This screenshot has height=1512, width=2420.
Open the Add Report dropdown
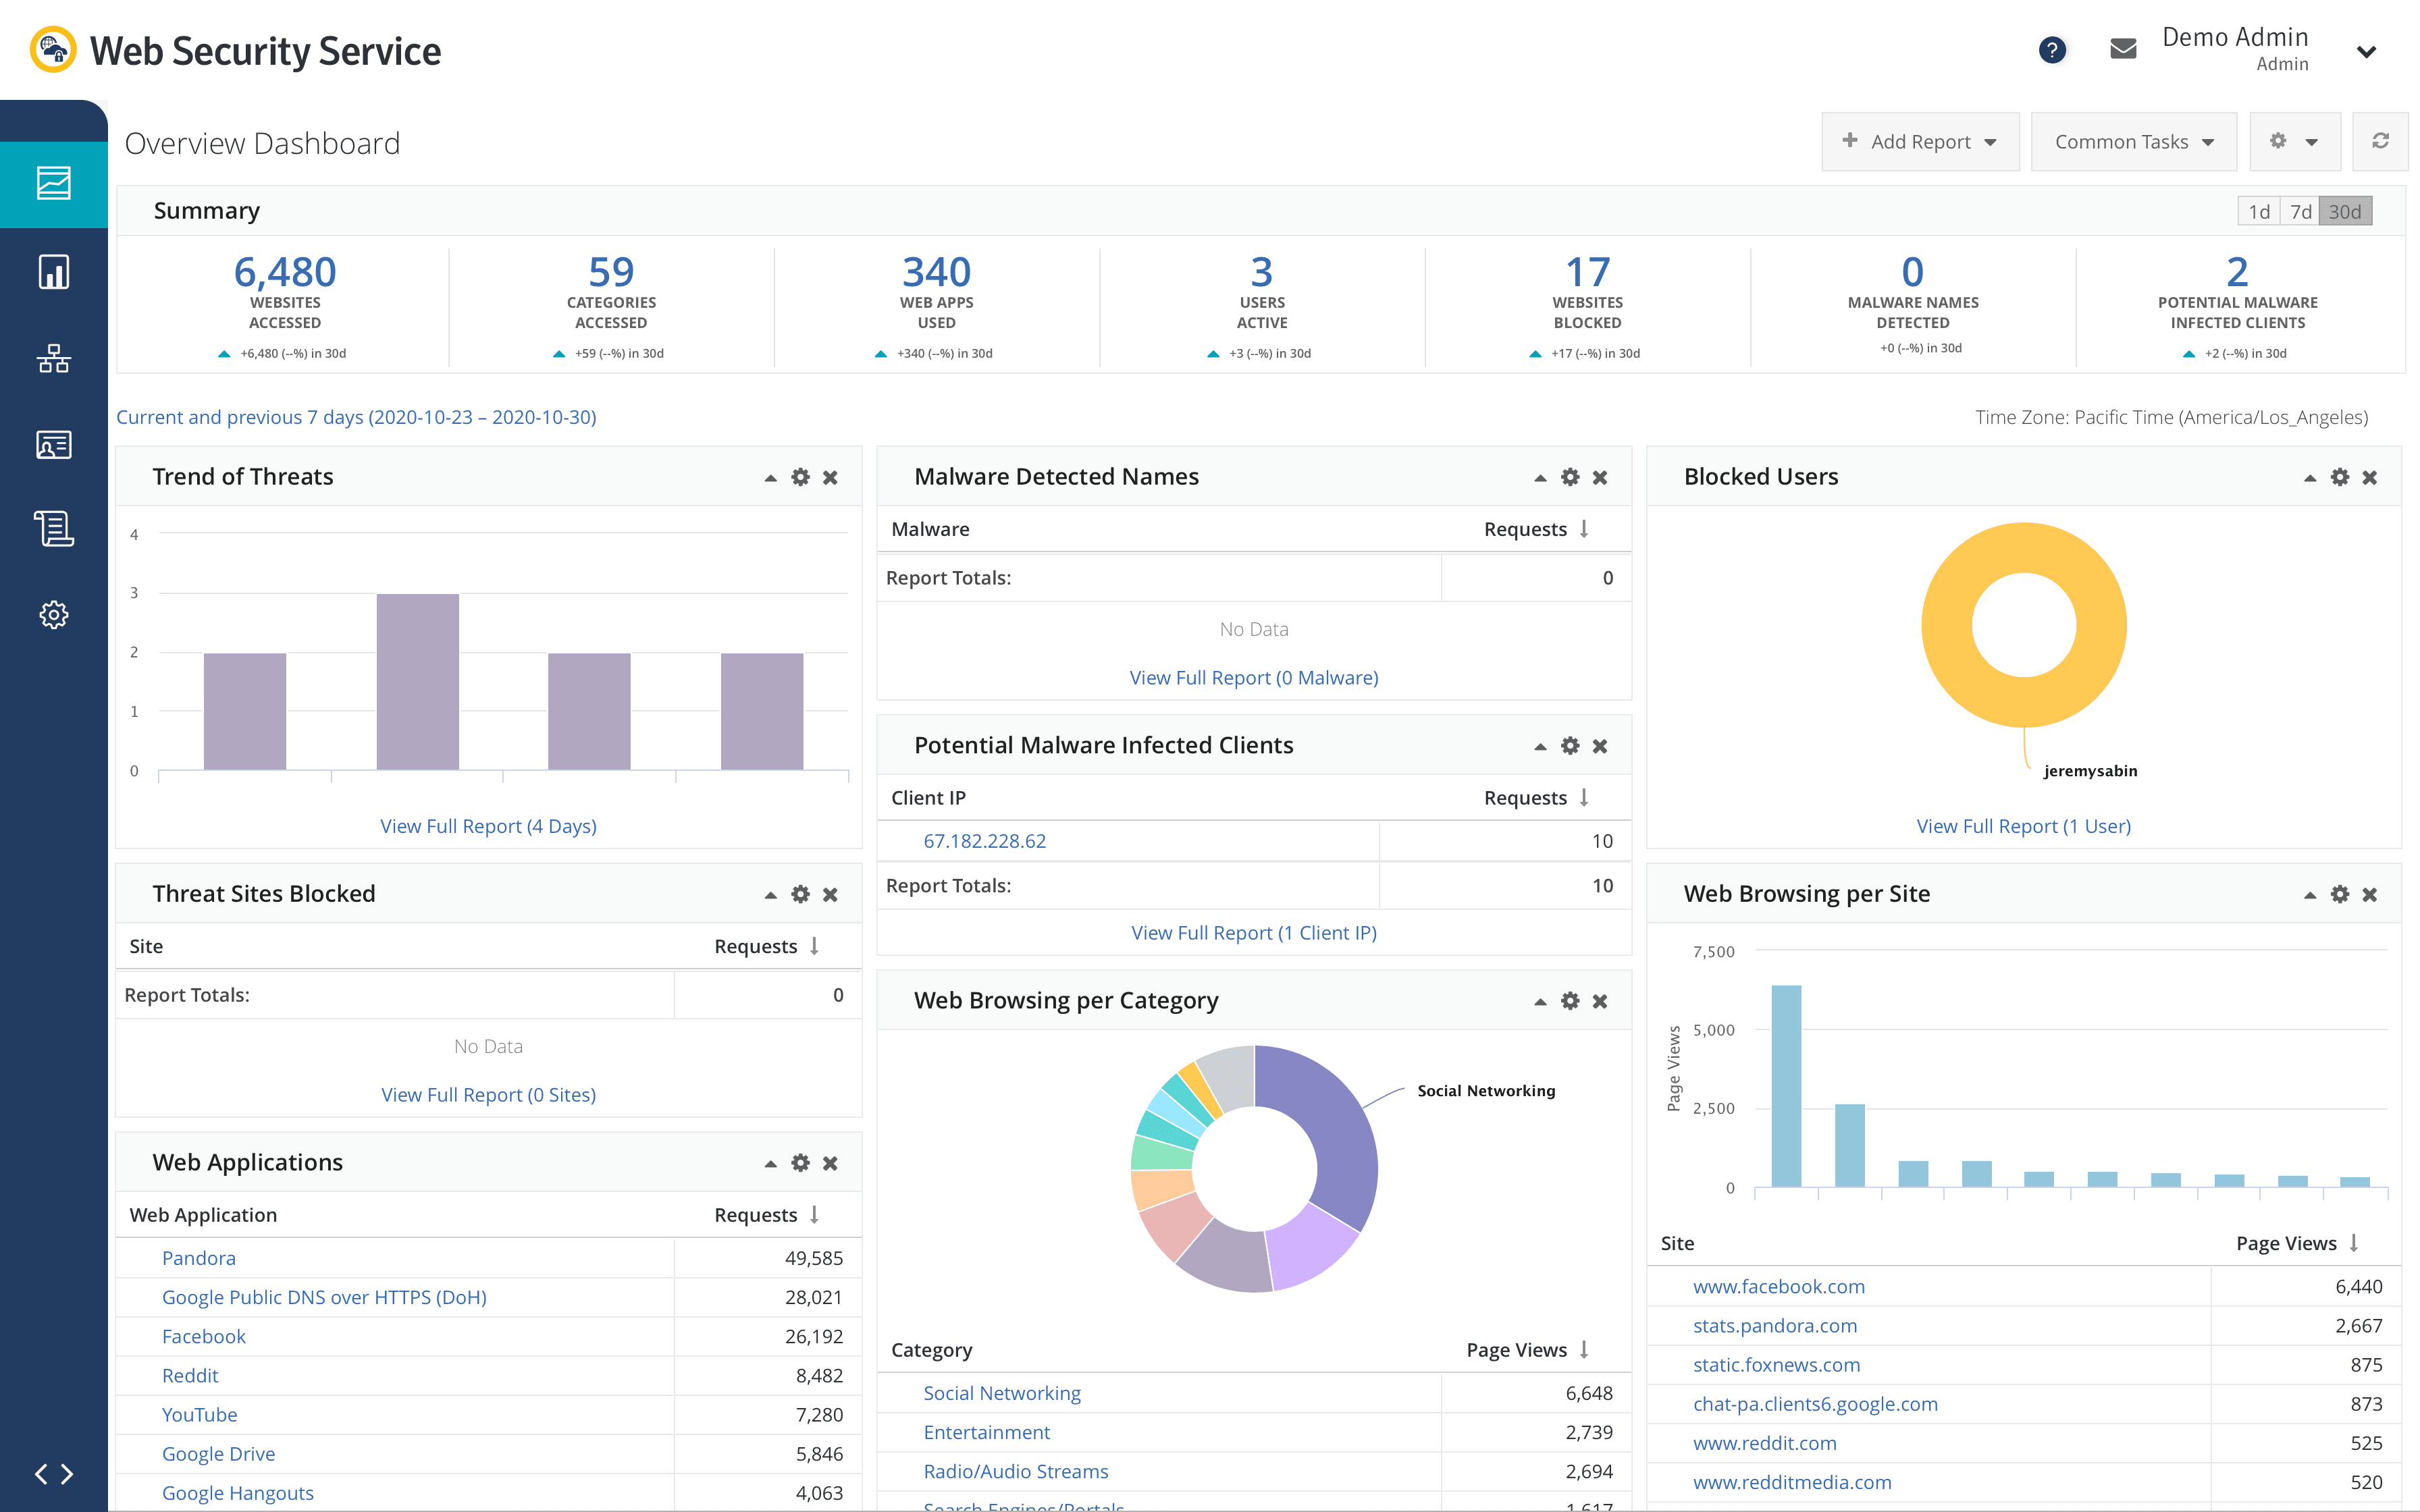point(1919,141)
